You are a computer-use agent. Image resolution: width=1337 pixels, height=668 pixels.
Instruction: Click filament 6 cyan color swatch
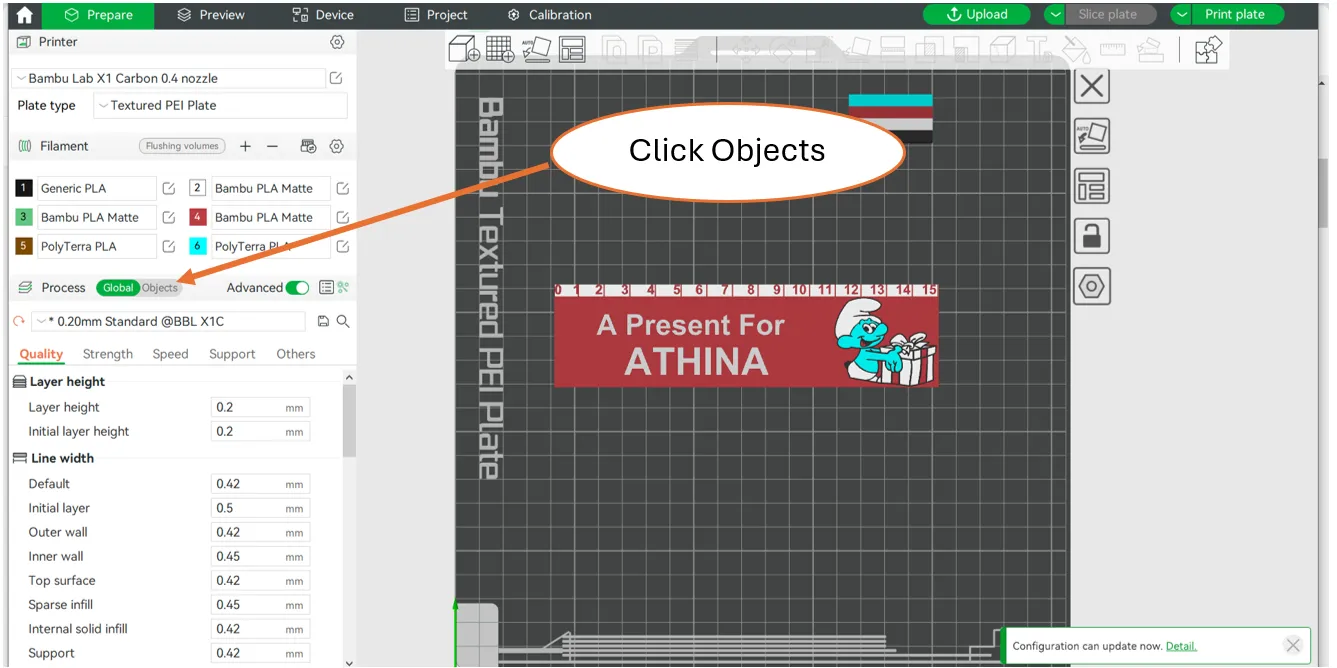click(x=197, y=246)
